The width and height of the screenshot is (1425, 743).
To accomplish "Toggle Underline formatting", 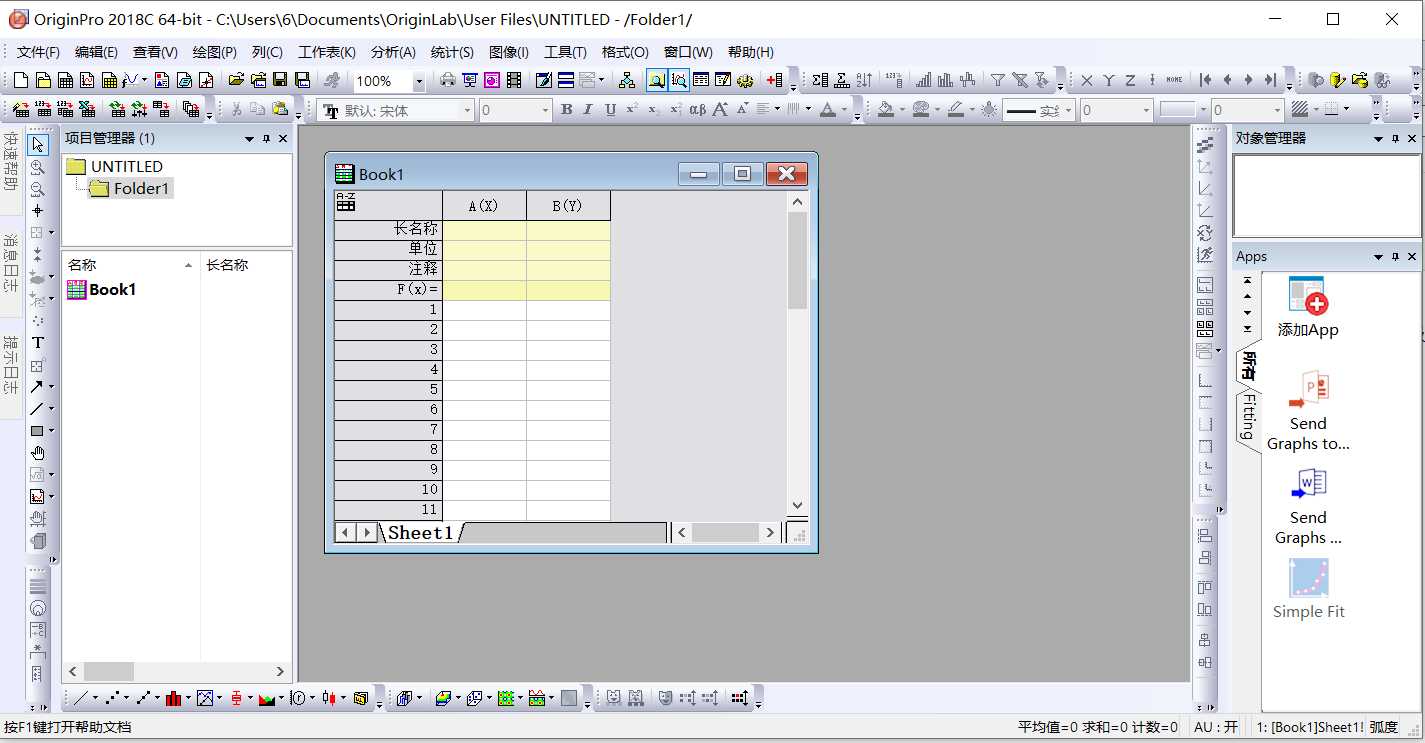I will 610,109.
